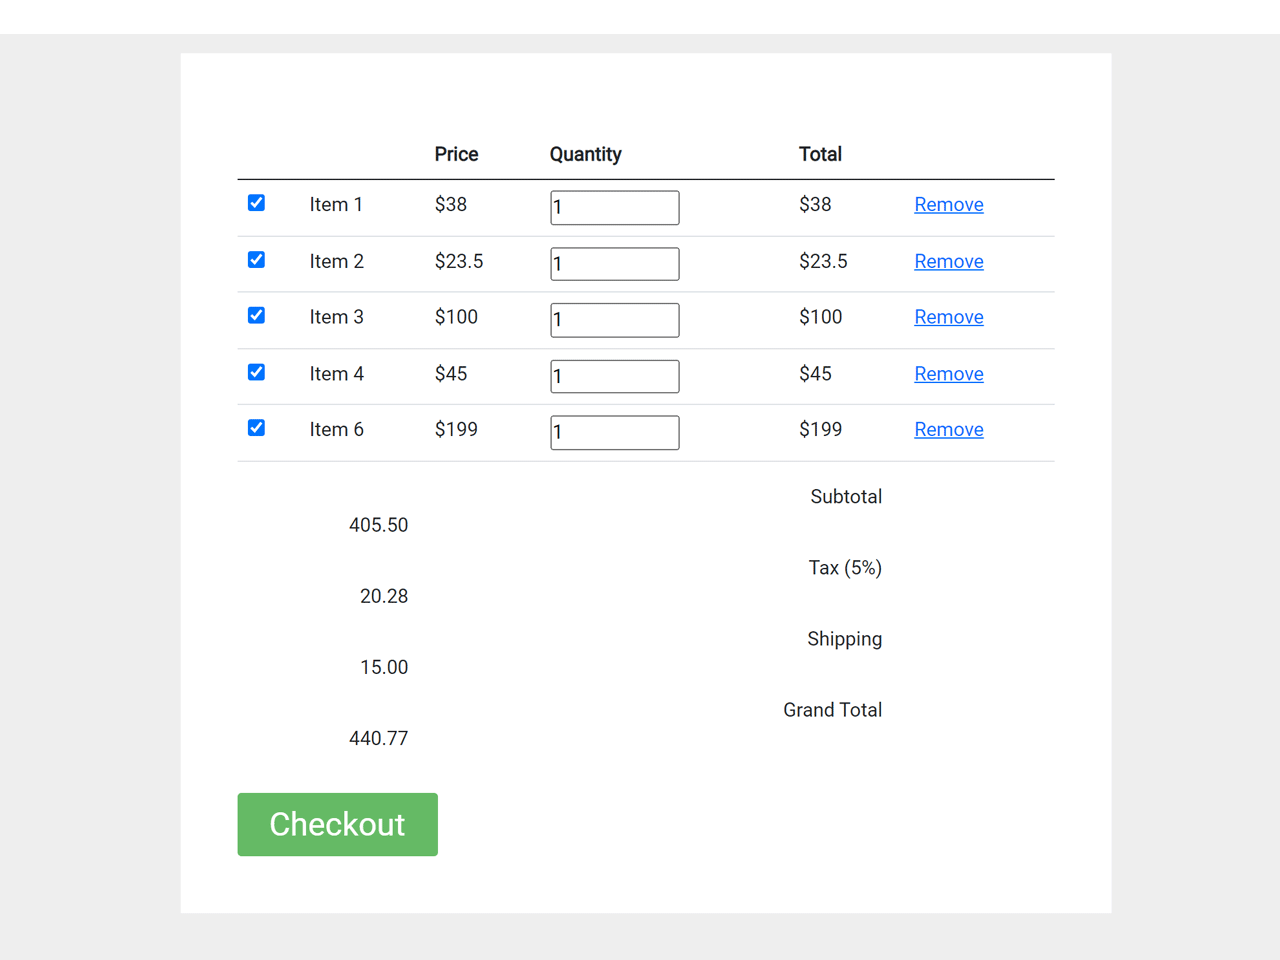Toggle the checkbox beside Item 2

[x=256, y=260]
